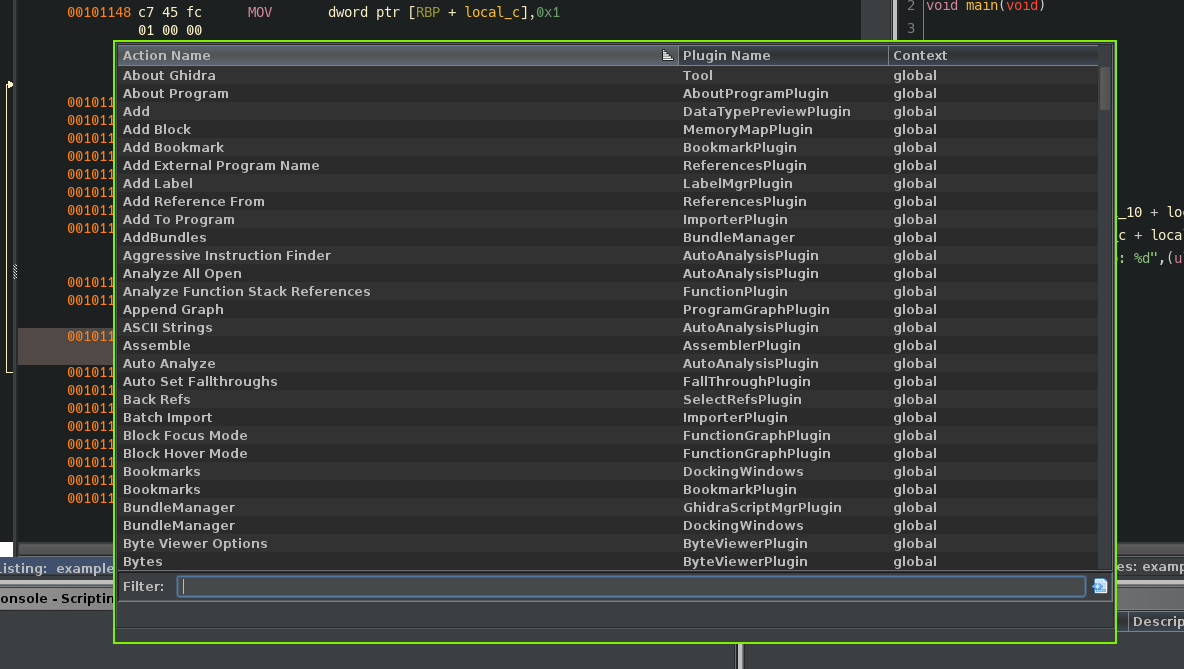Screen dimensions: 1184x669
Task: Select the Bookmarks action from DockingWindows
Action: point(608,472)
